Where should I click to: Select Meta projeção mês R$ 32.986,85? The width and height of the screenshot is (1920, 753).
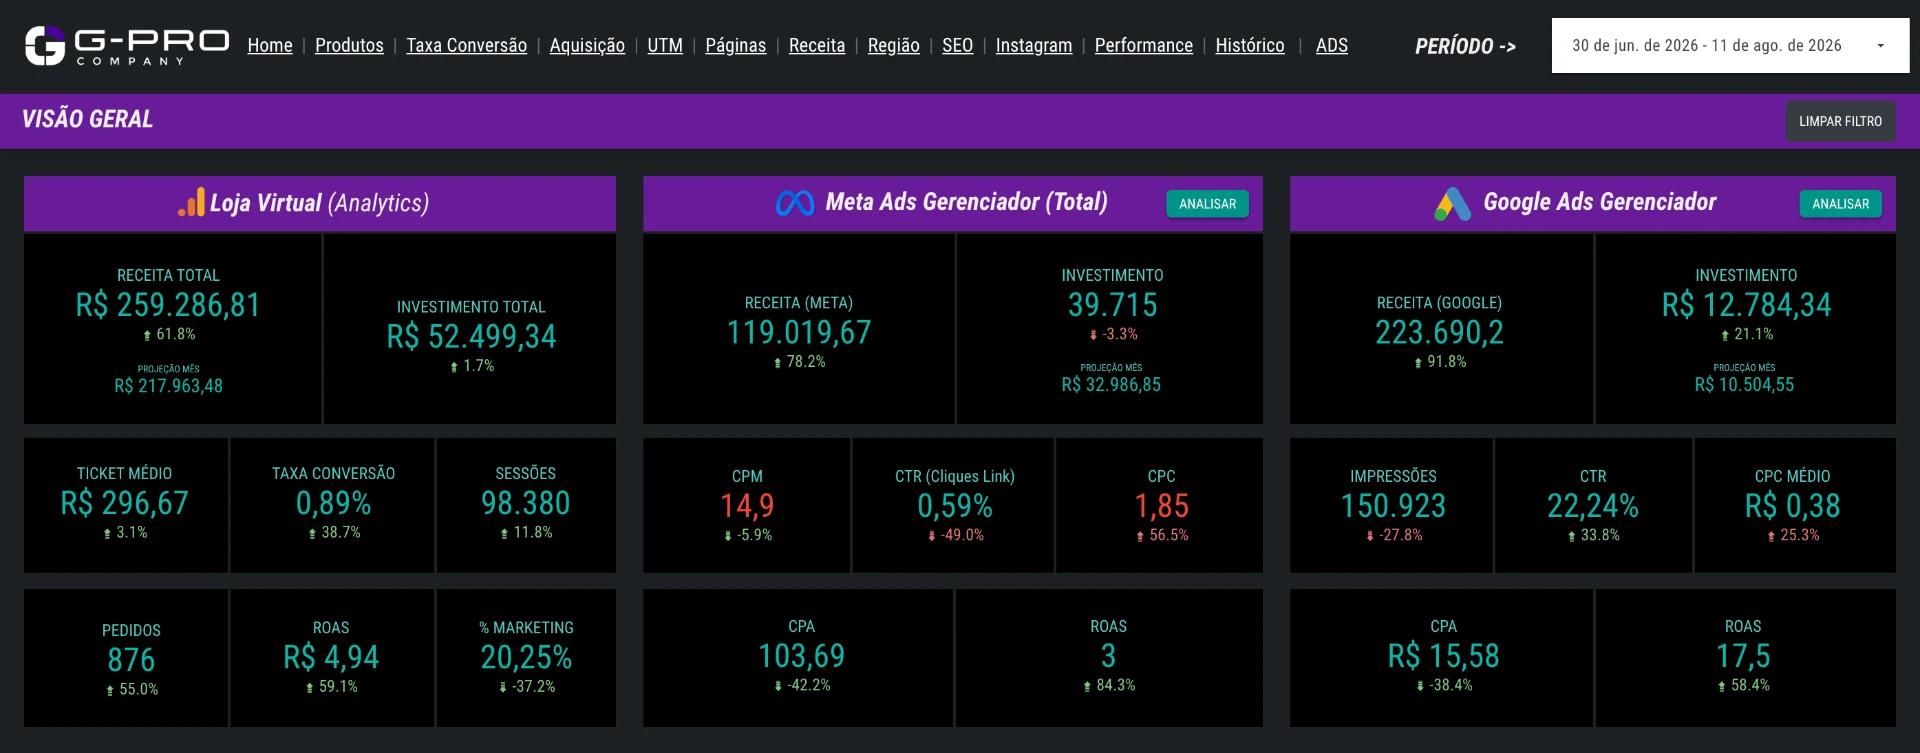tap(1111, 385)
